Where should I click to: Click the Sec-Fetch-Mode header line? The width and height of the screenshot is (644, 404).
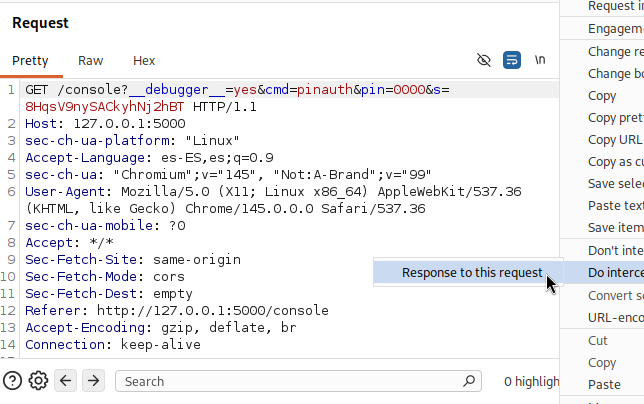pyautogui.click(x=105, y=277)
